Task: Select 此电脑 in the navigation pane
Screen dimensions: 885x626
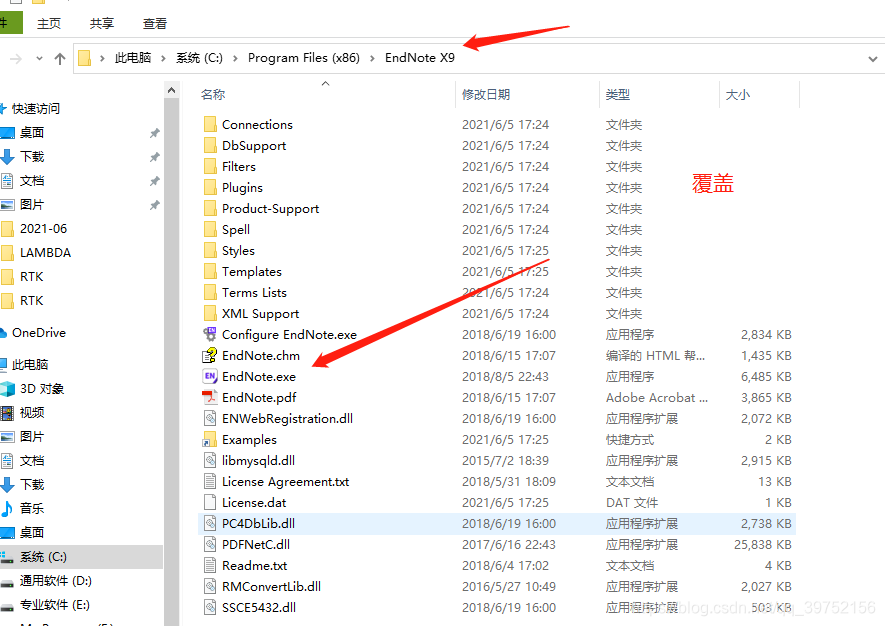Action: coord(30,365)
